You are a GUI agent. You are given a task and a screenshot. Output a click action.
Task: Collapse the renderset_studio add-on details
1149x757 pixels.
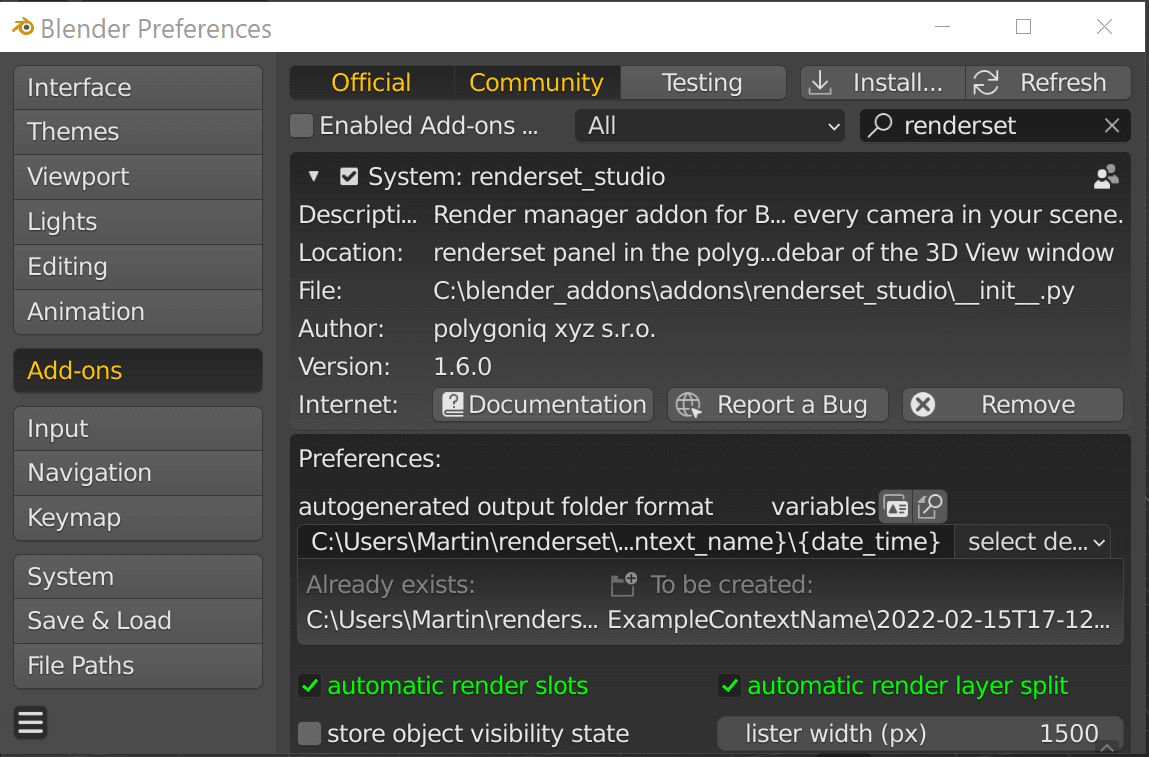pyautogui.click(x=314, y=177)
